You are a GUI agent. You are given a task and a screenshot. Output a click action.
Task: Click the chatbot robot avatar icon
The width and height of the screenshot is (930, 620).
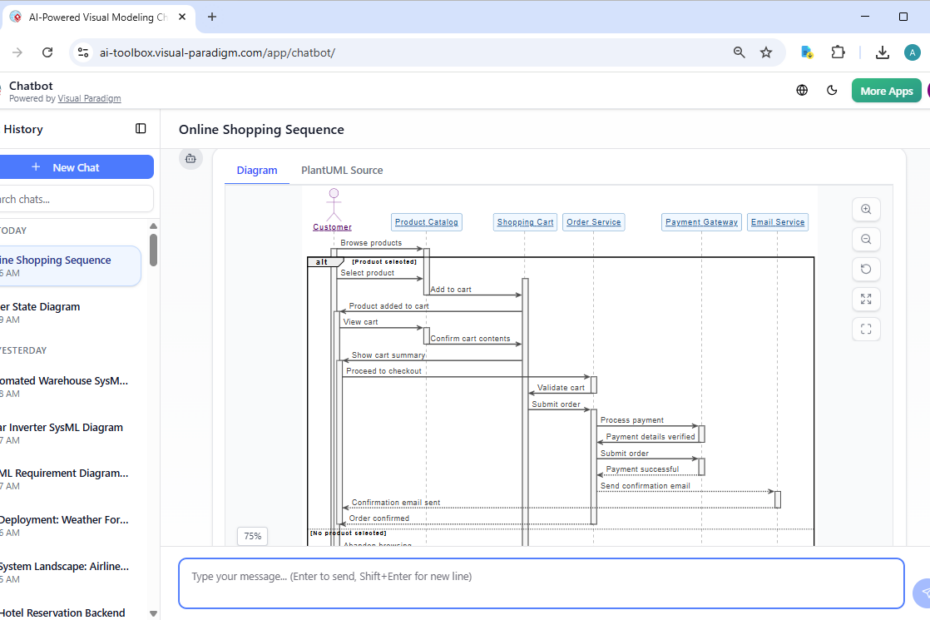click(x=191, y=158)
